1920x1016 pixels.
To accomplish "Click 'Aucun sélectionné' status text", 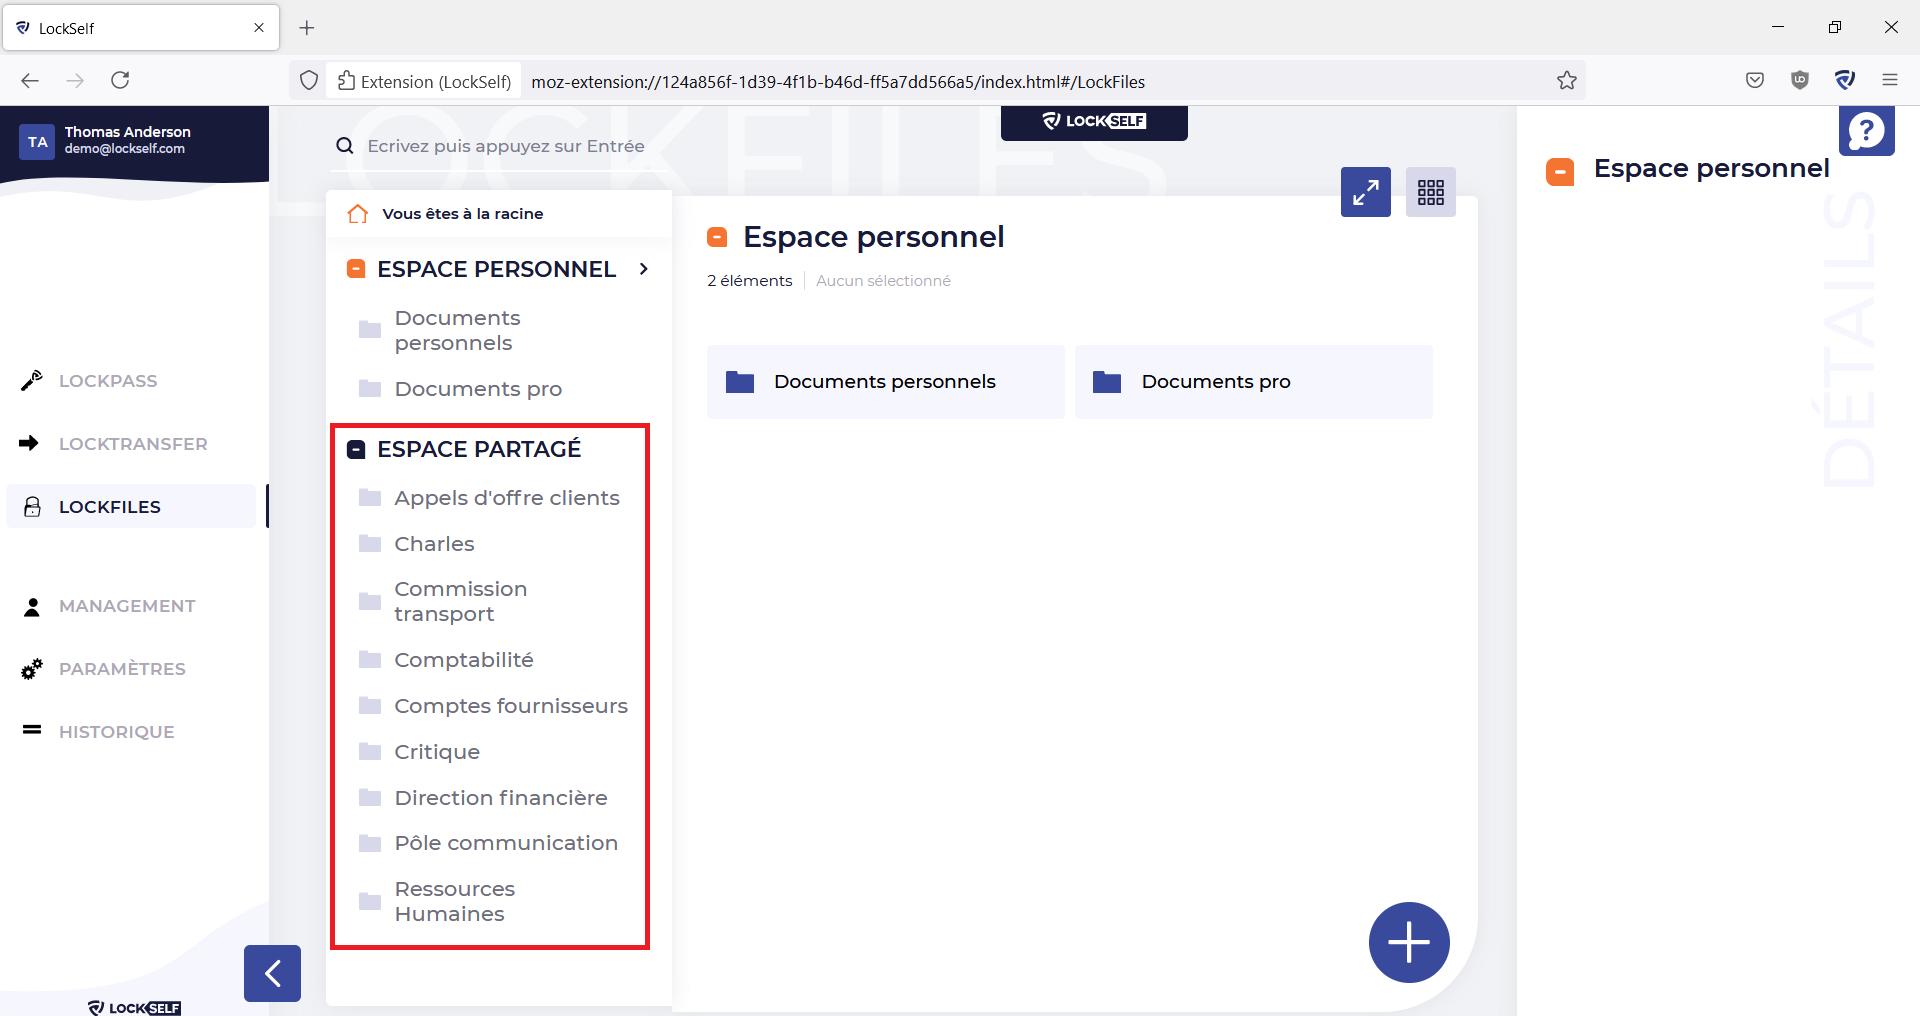I will [883, 281].
